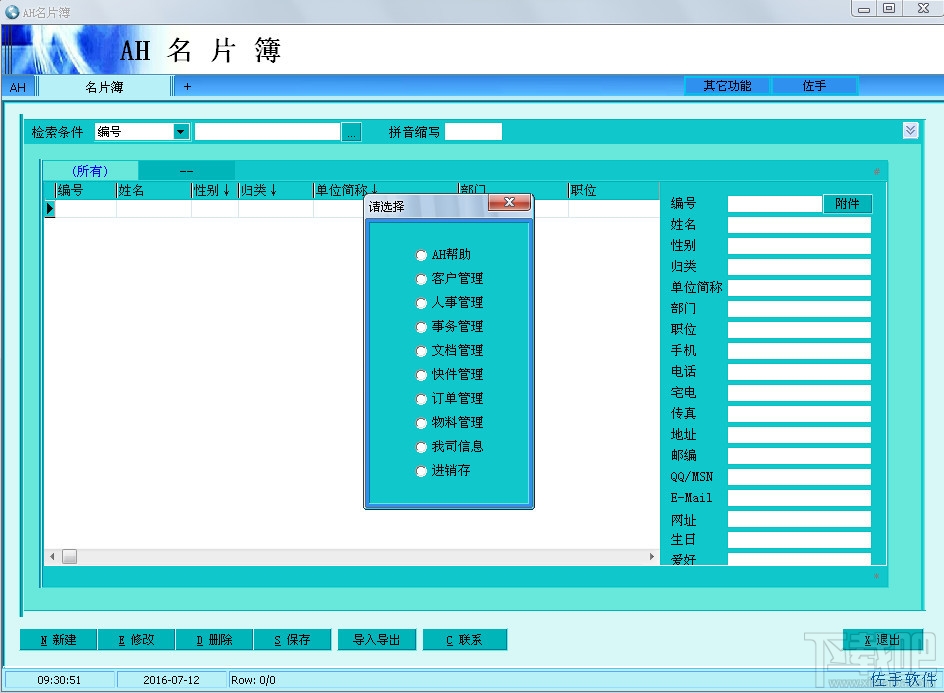
Task: Click the sort arrow on 单位简称 column
Action: [375, 189]
